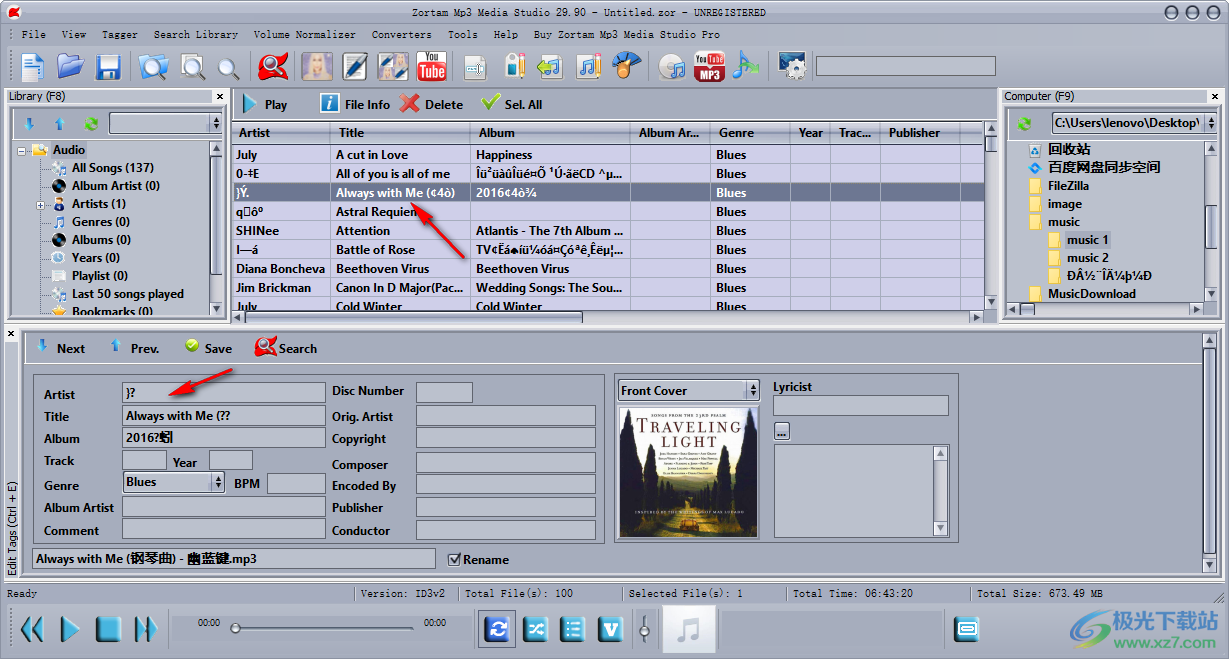Sort the song list by the Artist column header
Viewport: 1229px width, 659px height.
[x=281, y=132]
